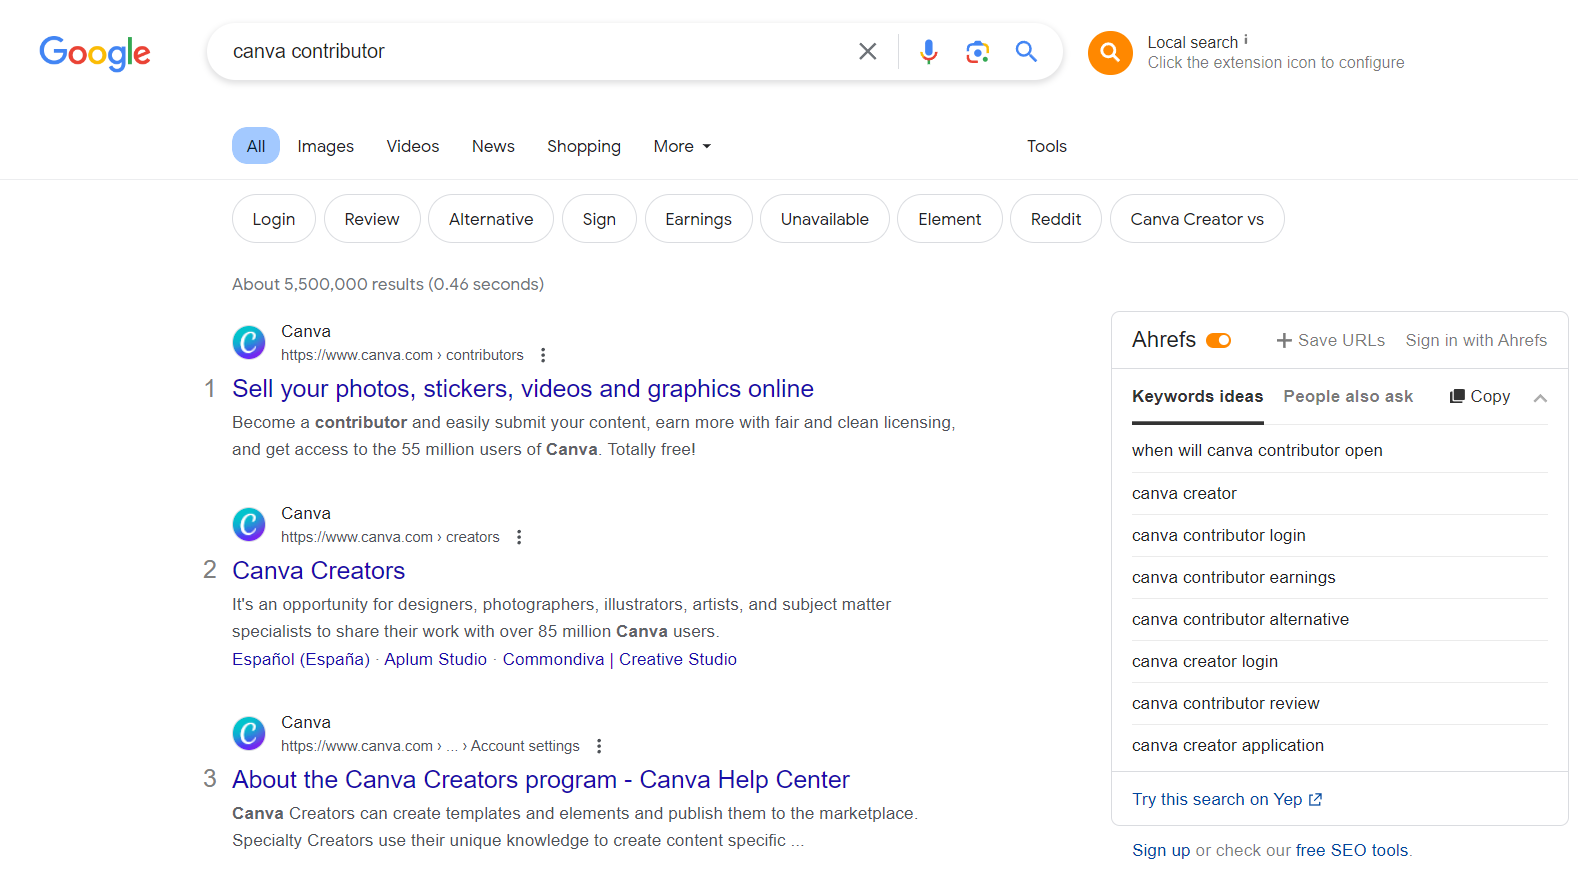Viewport: 1578px width, 869px height.
Task: Switch to News results
Action: [x=493, y=146]
